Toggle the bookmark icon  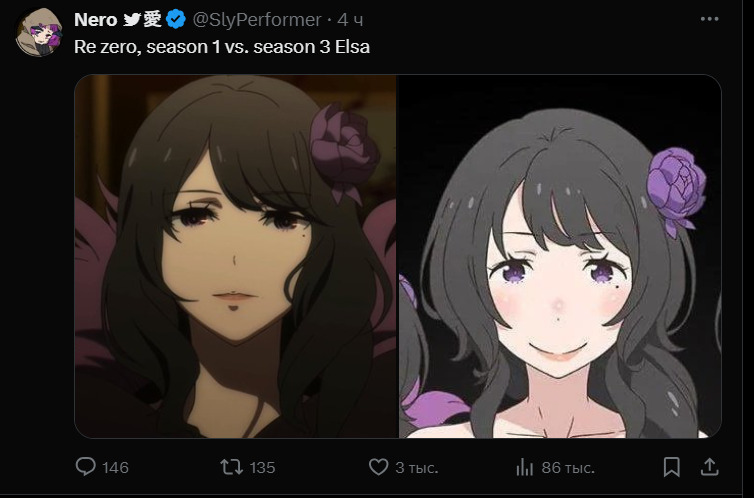click(x=671, y=467)
